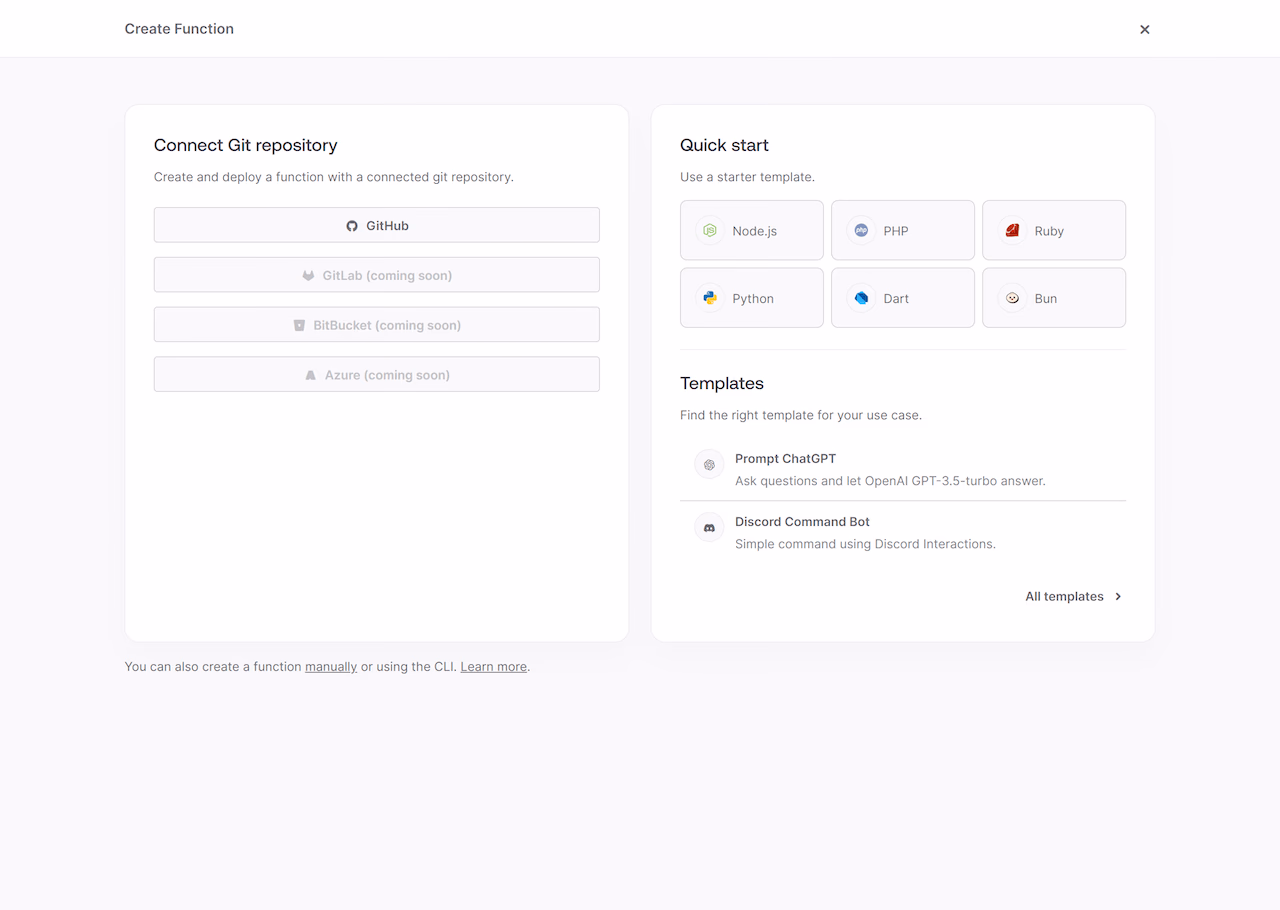Connect with the GitHub button

[377, 225]
